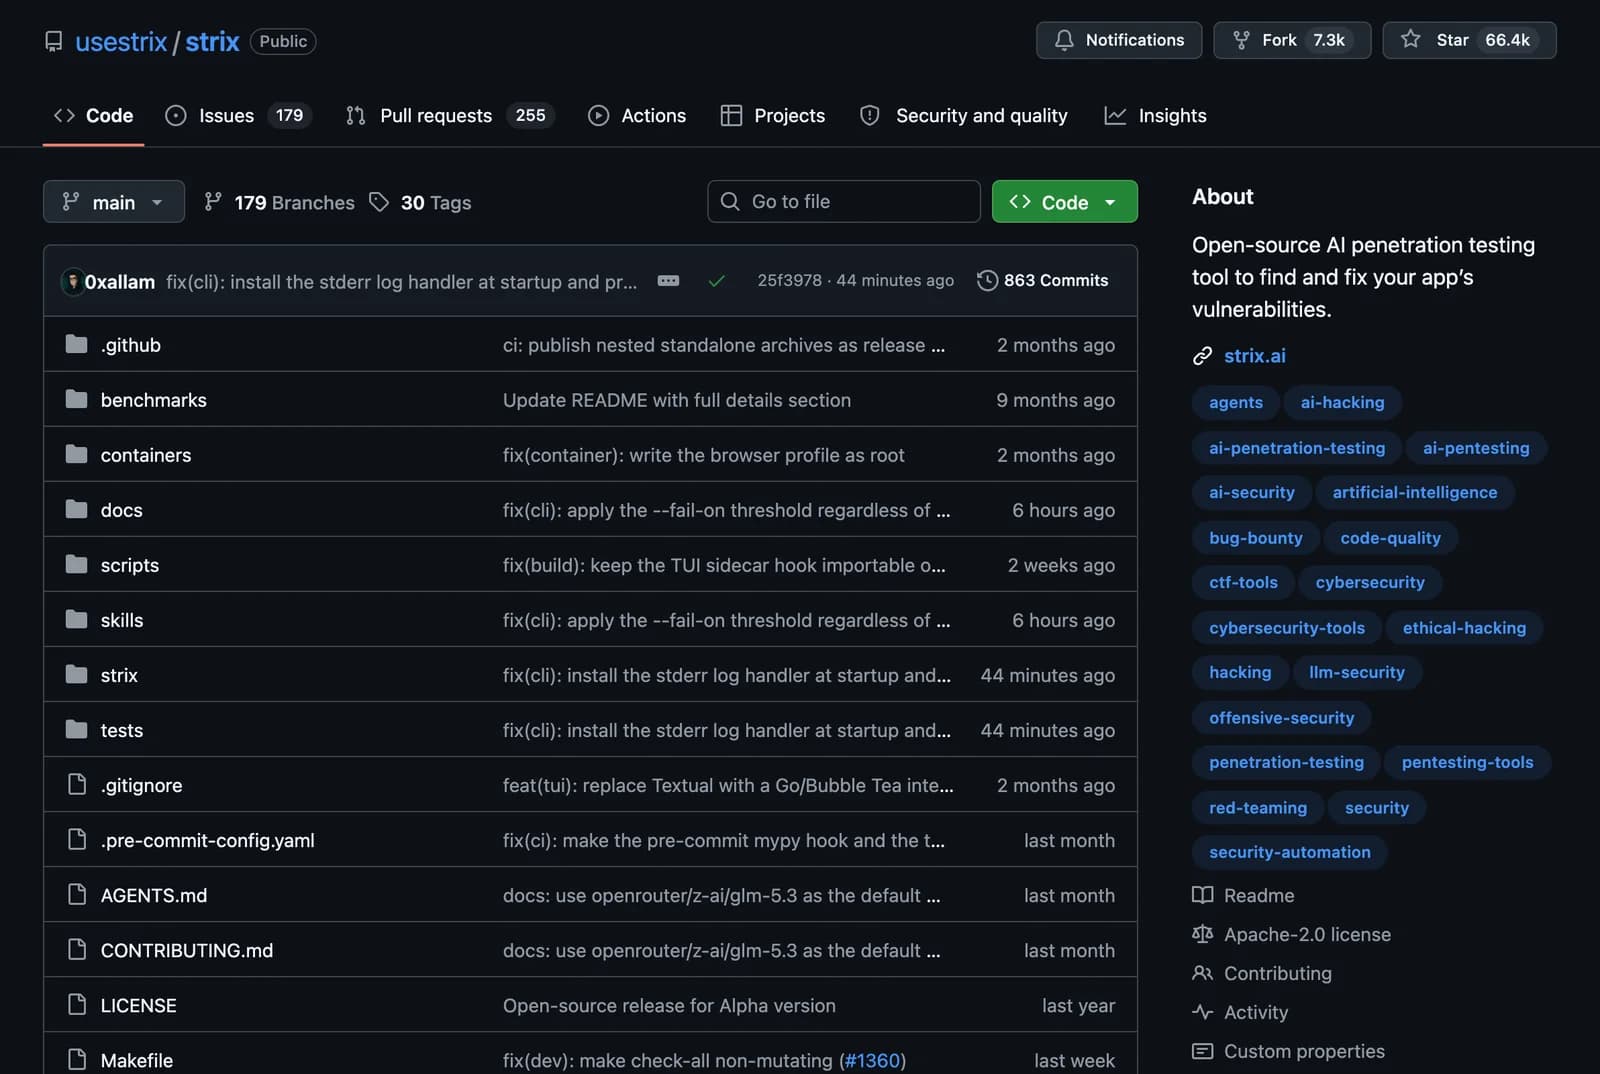Image resolution: width=1600 pixels, height=1074 pixels.
Task: Open the Insights tab
Action: (x=1155, y=116)
